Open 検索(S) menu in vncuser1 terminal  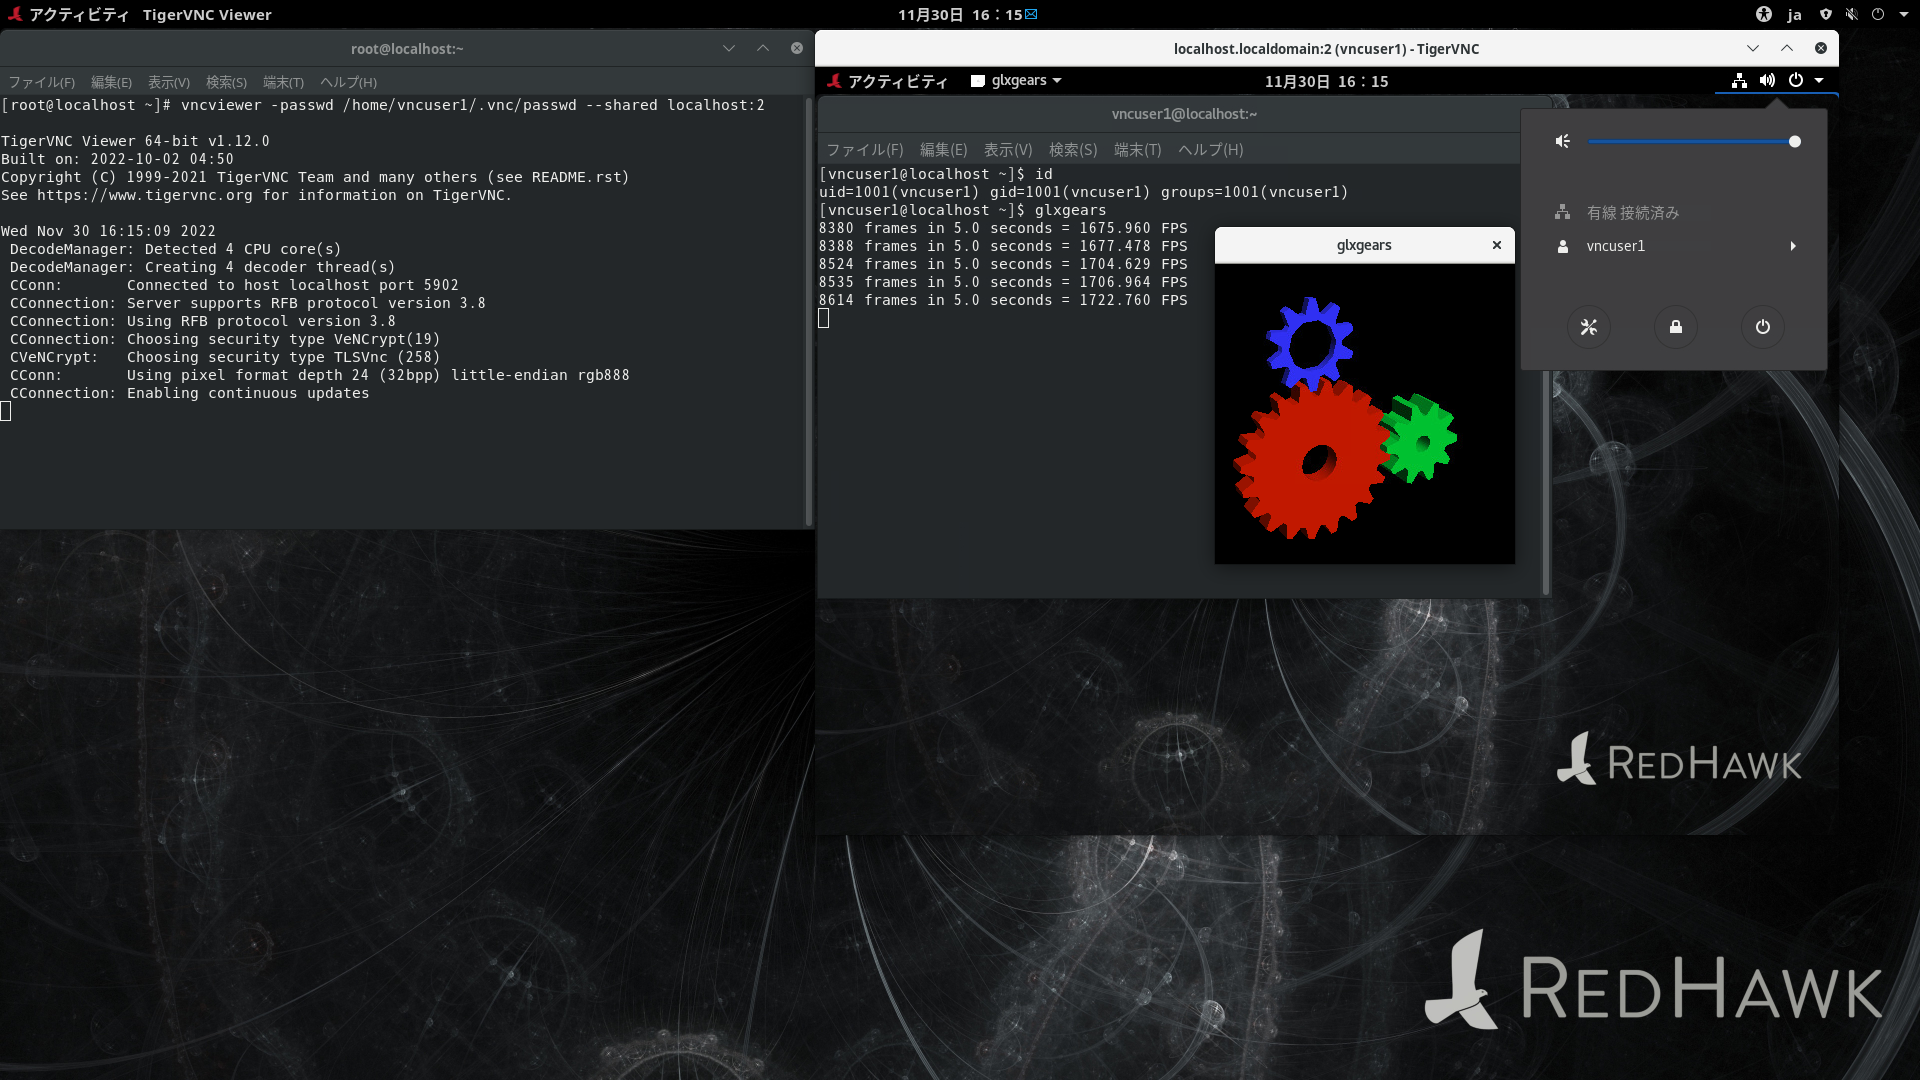click(1073, 150)
